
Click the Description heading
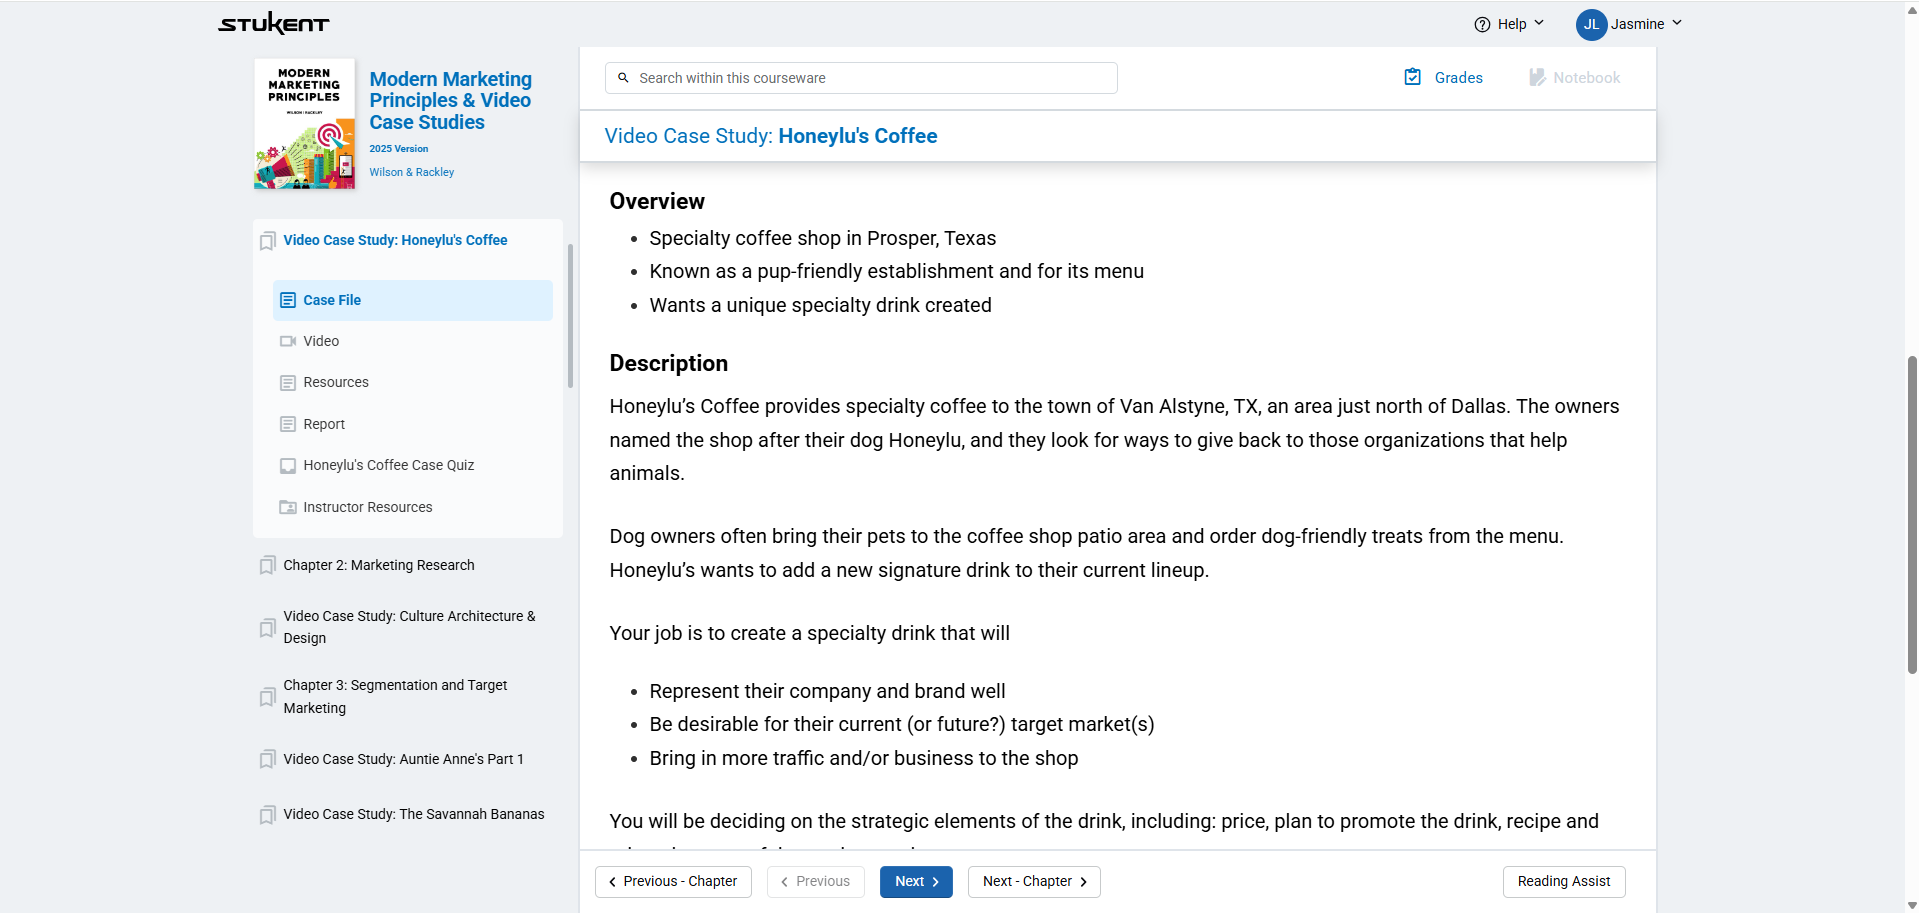coord(669,363)
